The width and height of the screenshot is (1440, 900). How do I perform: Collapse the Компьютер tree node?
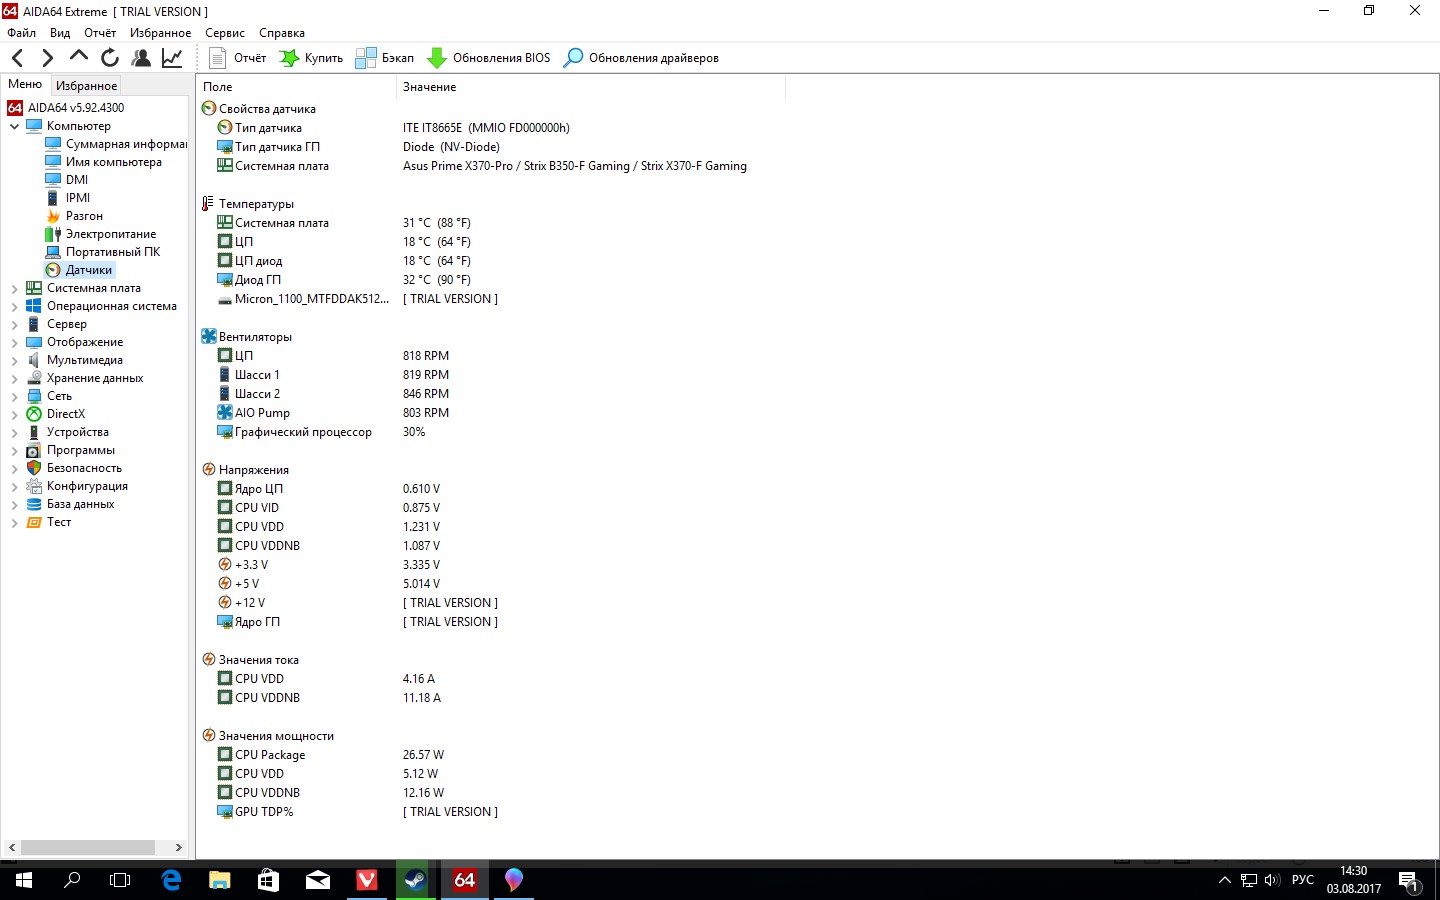[x=14, y=126]
